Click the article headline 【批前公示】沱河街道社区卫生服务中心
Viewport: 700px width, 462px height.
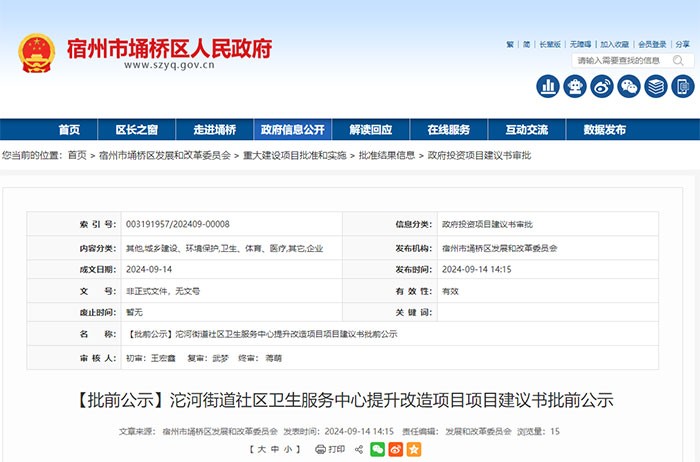344,400
